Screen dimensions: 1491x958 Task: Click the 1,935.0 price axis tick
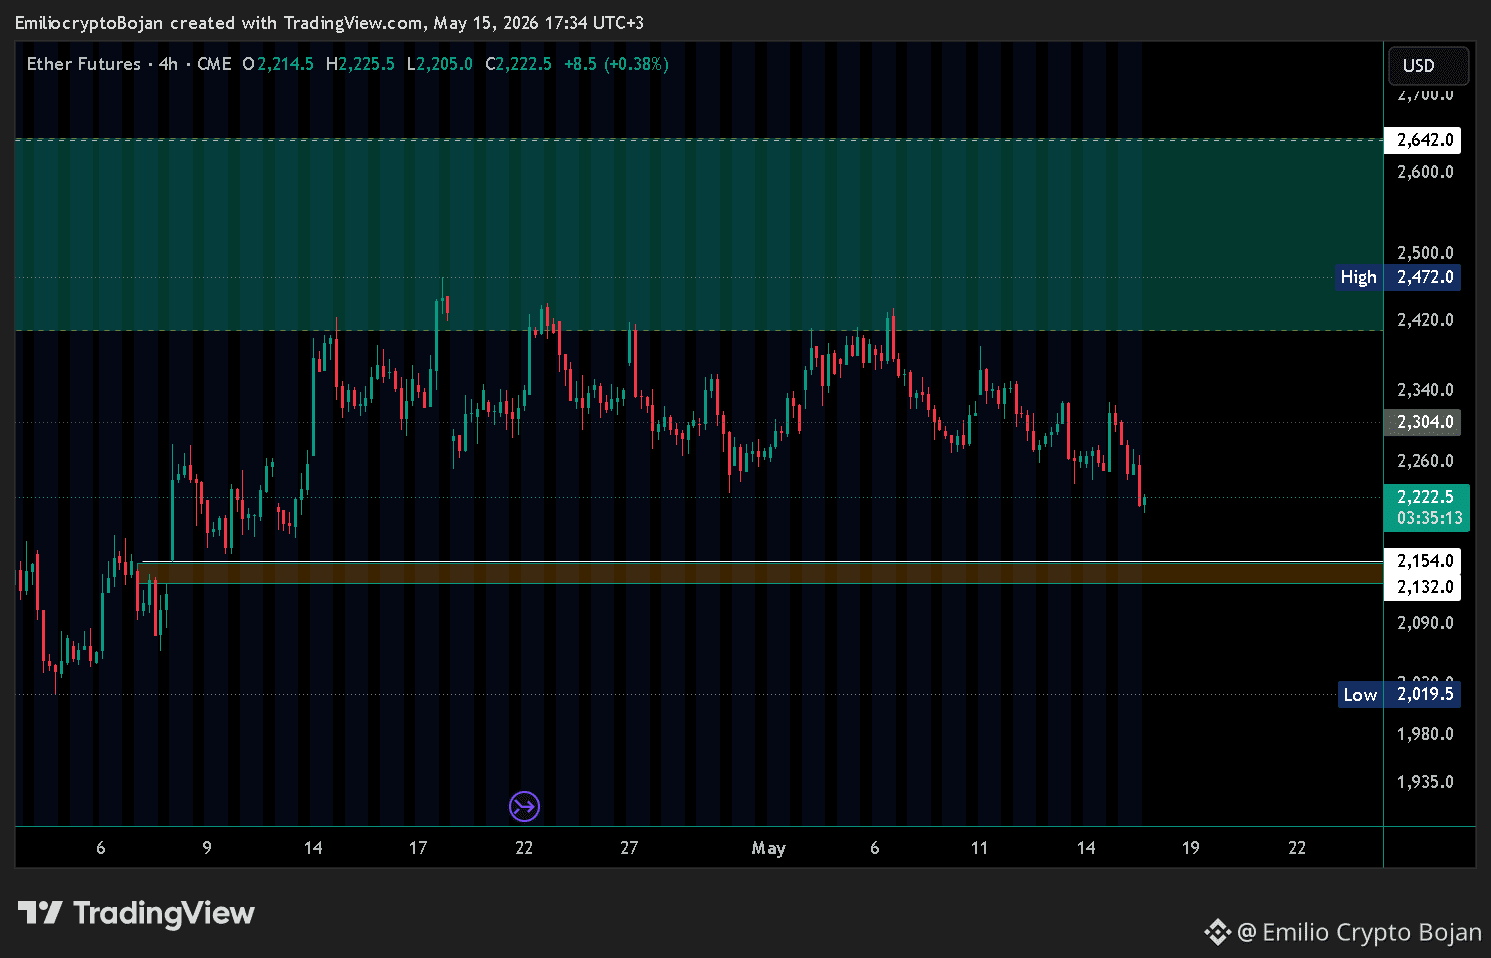point(1425,782)
